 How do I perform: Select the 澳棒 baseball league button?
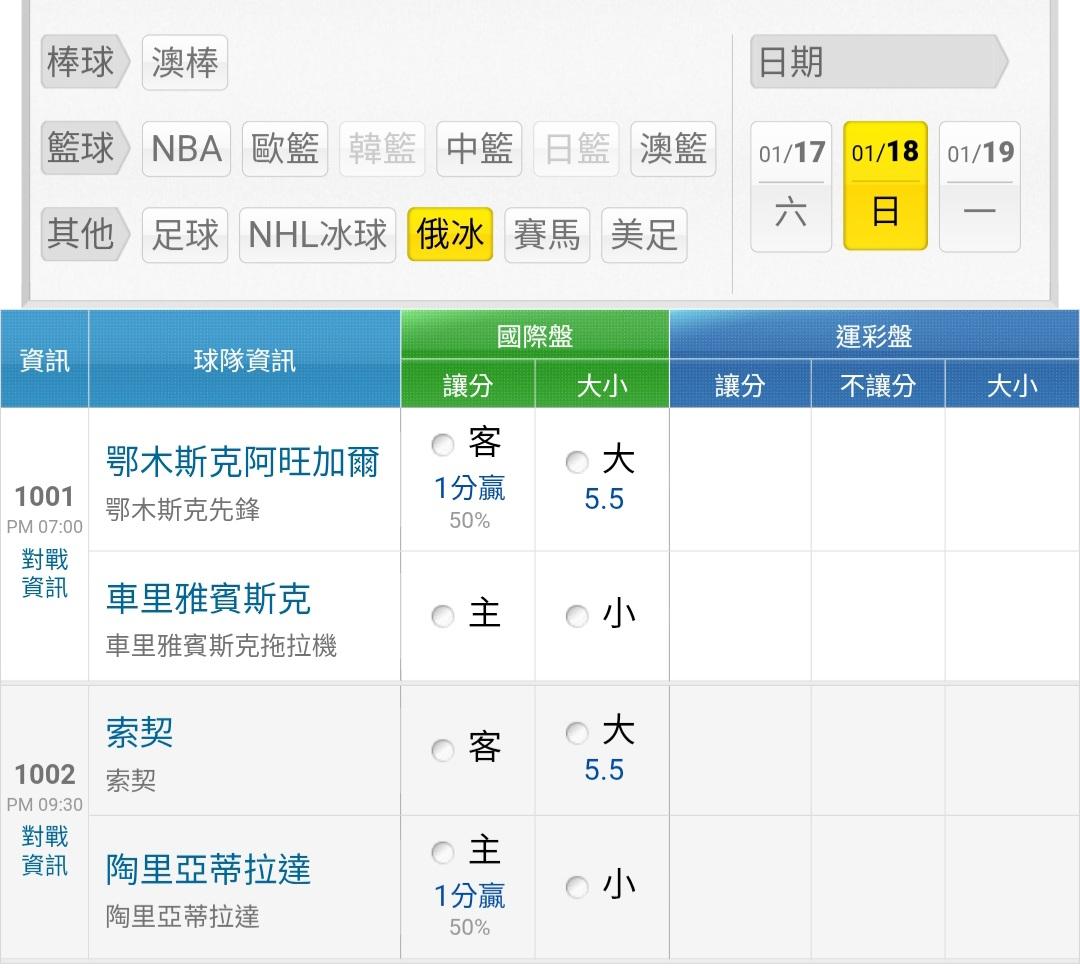[x=185, y=63]
